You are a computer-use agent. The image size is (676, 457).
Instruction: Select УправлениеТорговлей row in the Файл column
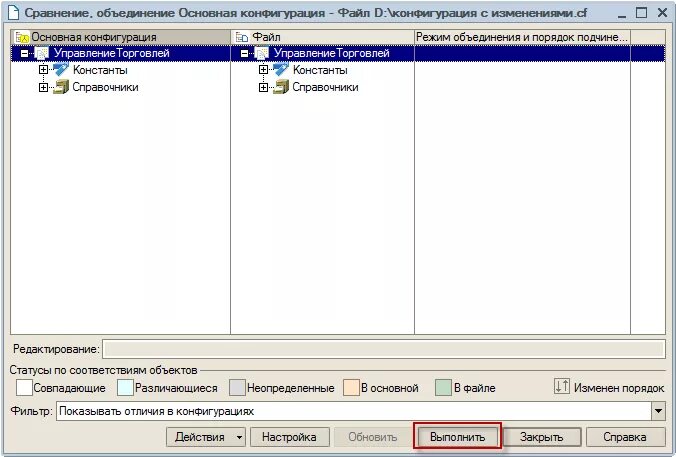click(322, 53)
